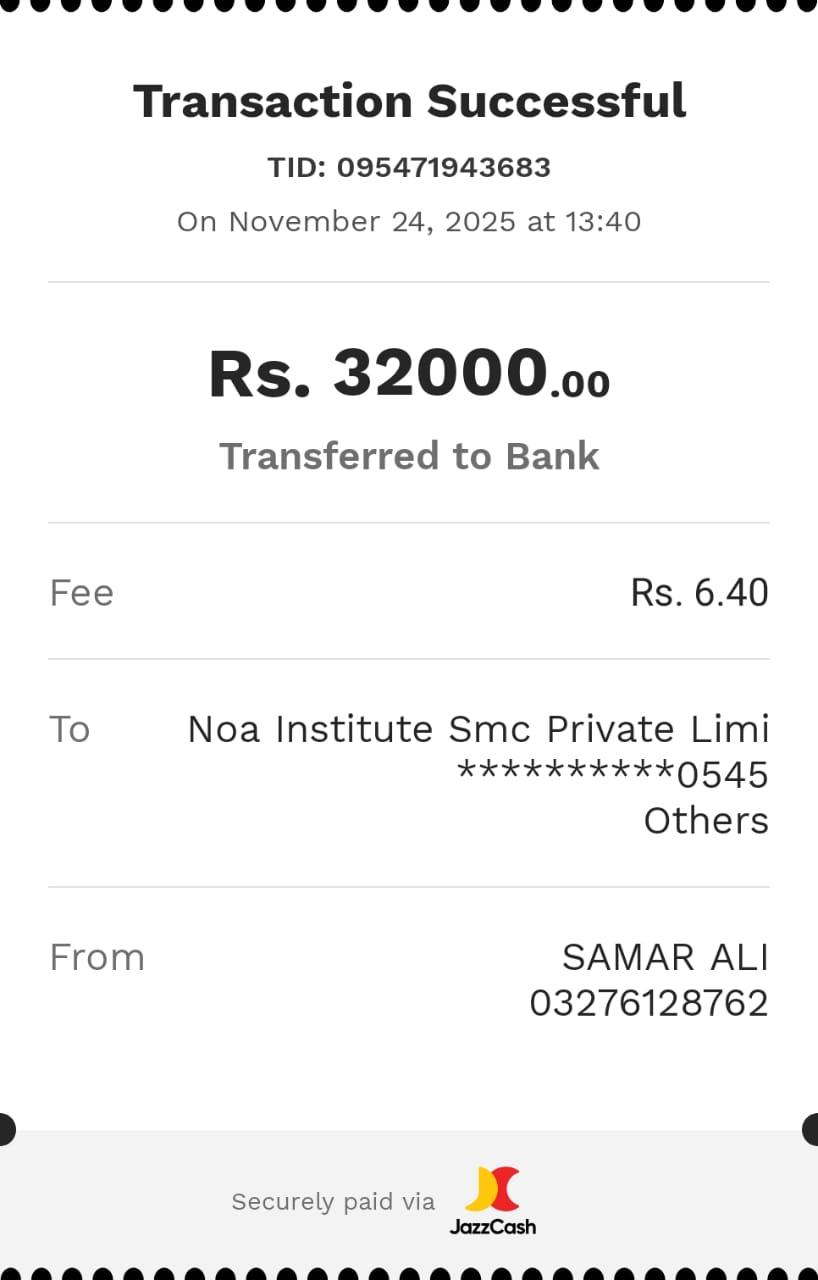Click the JazzCash wordmark text under the logo
Image resolution: width=818 pixels, height=1280 pixels.
492,1226
